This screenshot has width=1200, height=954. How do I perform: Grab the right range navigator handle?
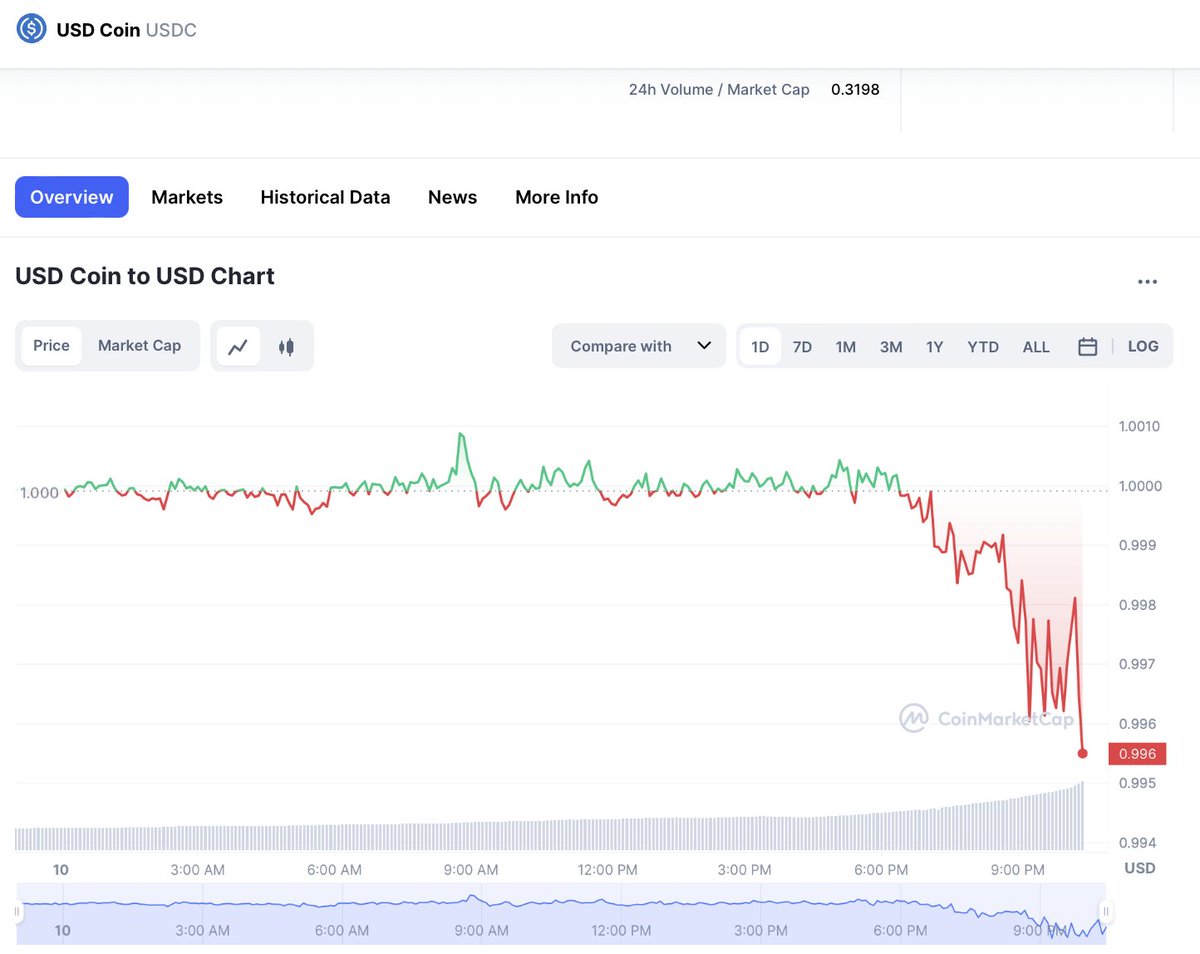click(1106, 912)
